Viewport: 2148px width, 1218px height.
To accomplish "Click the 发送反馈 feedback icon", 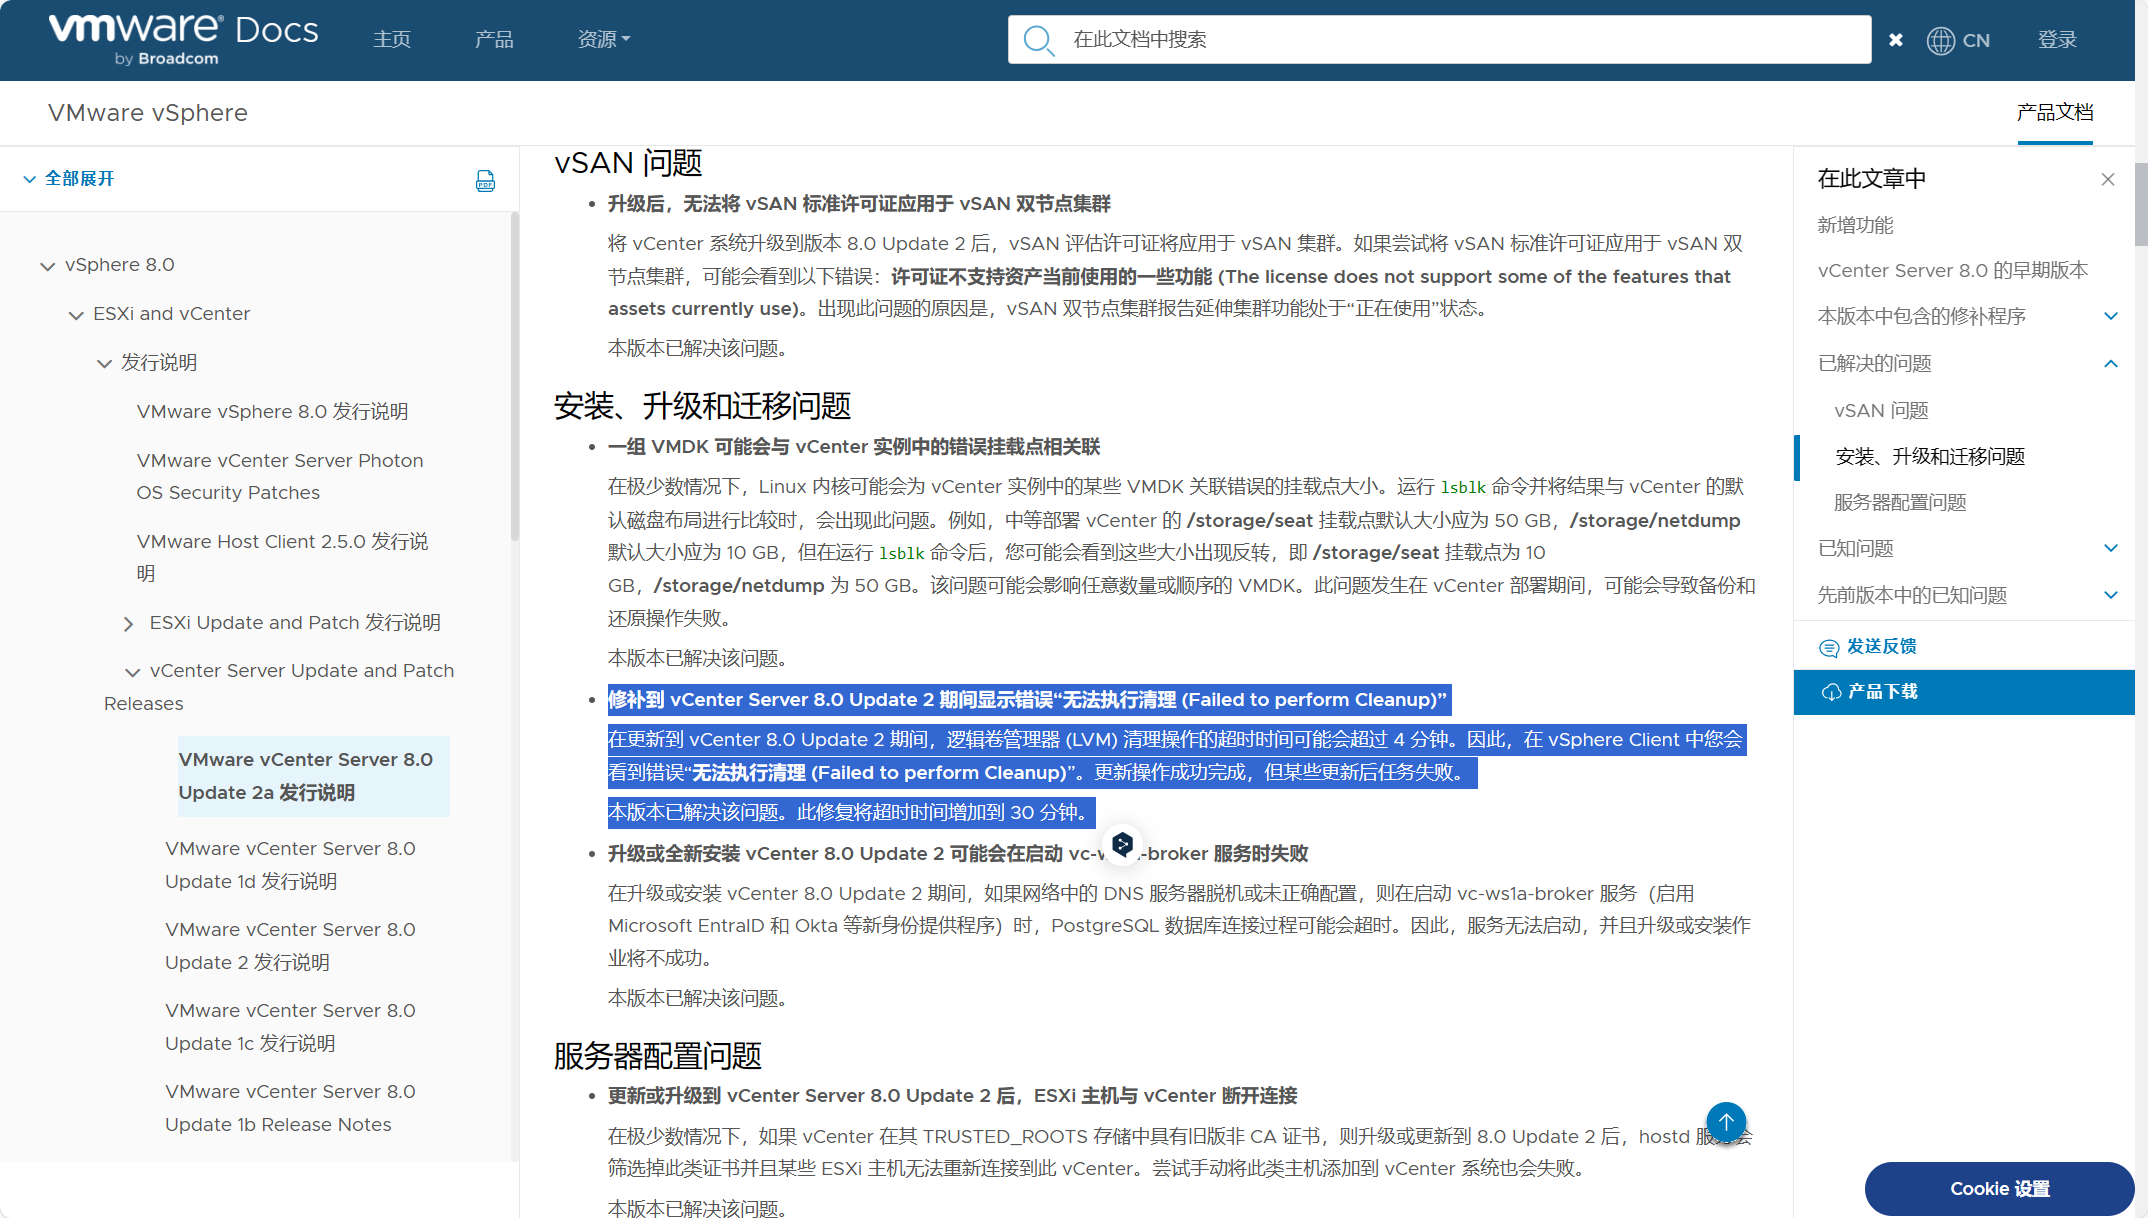I will [x=1829, y=647].
